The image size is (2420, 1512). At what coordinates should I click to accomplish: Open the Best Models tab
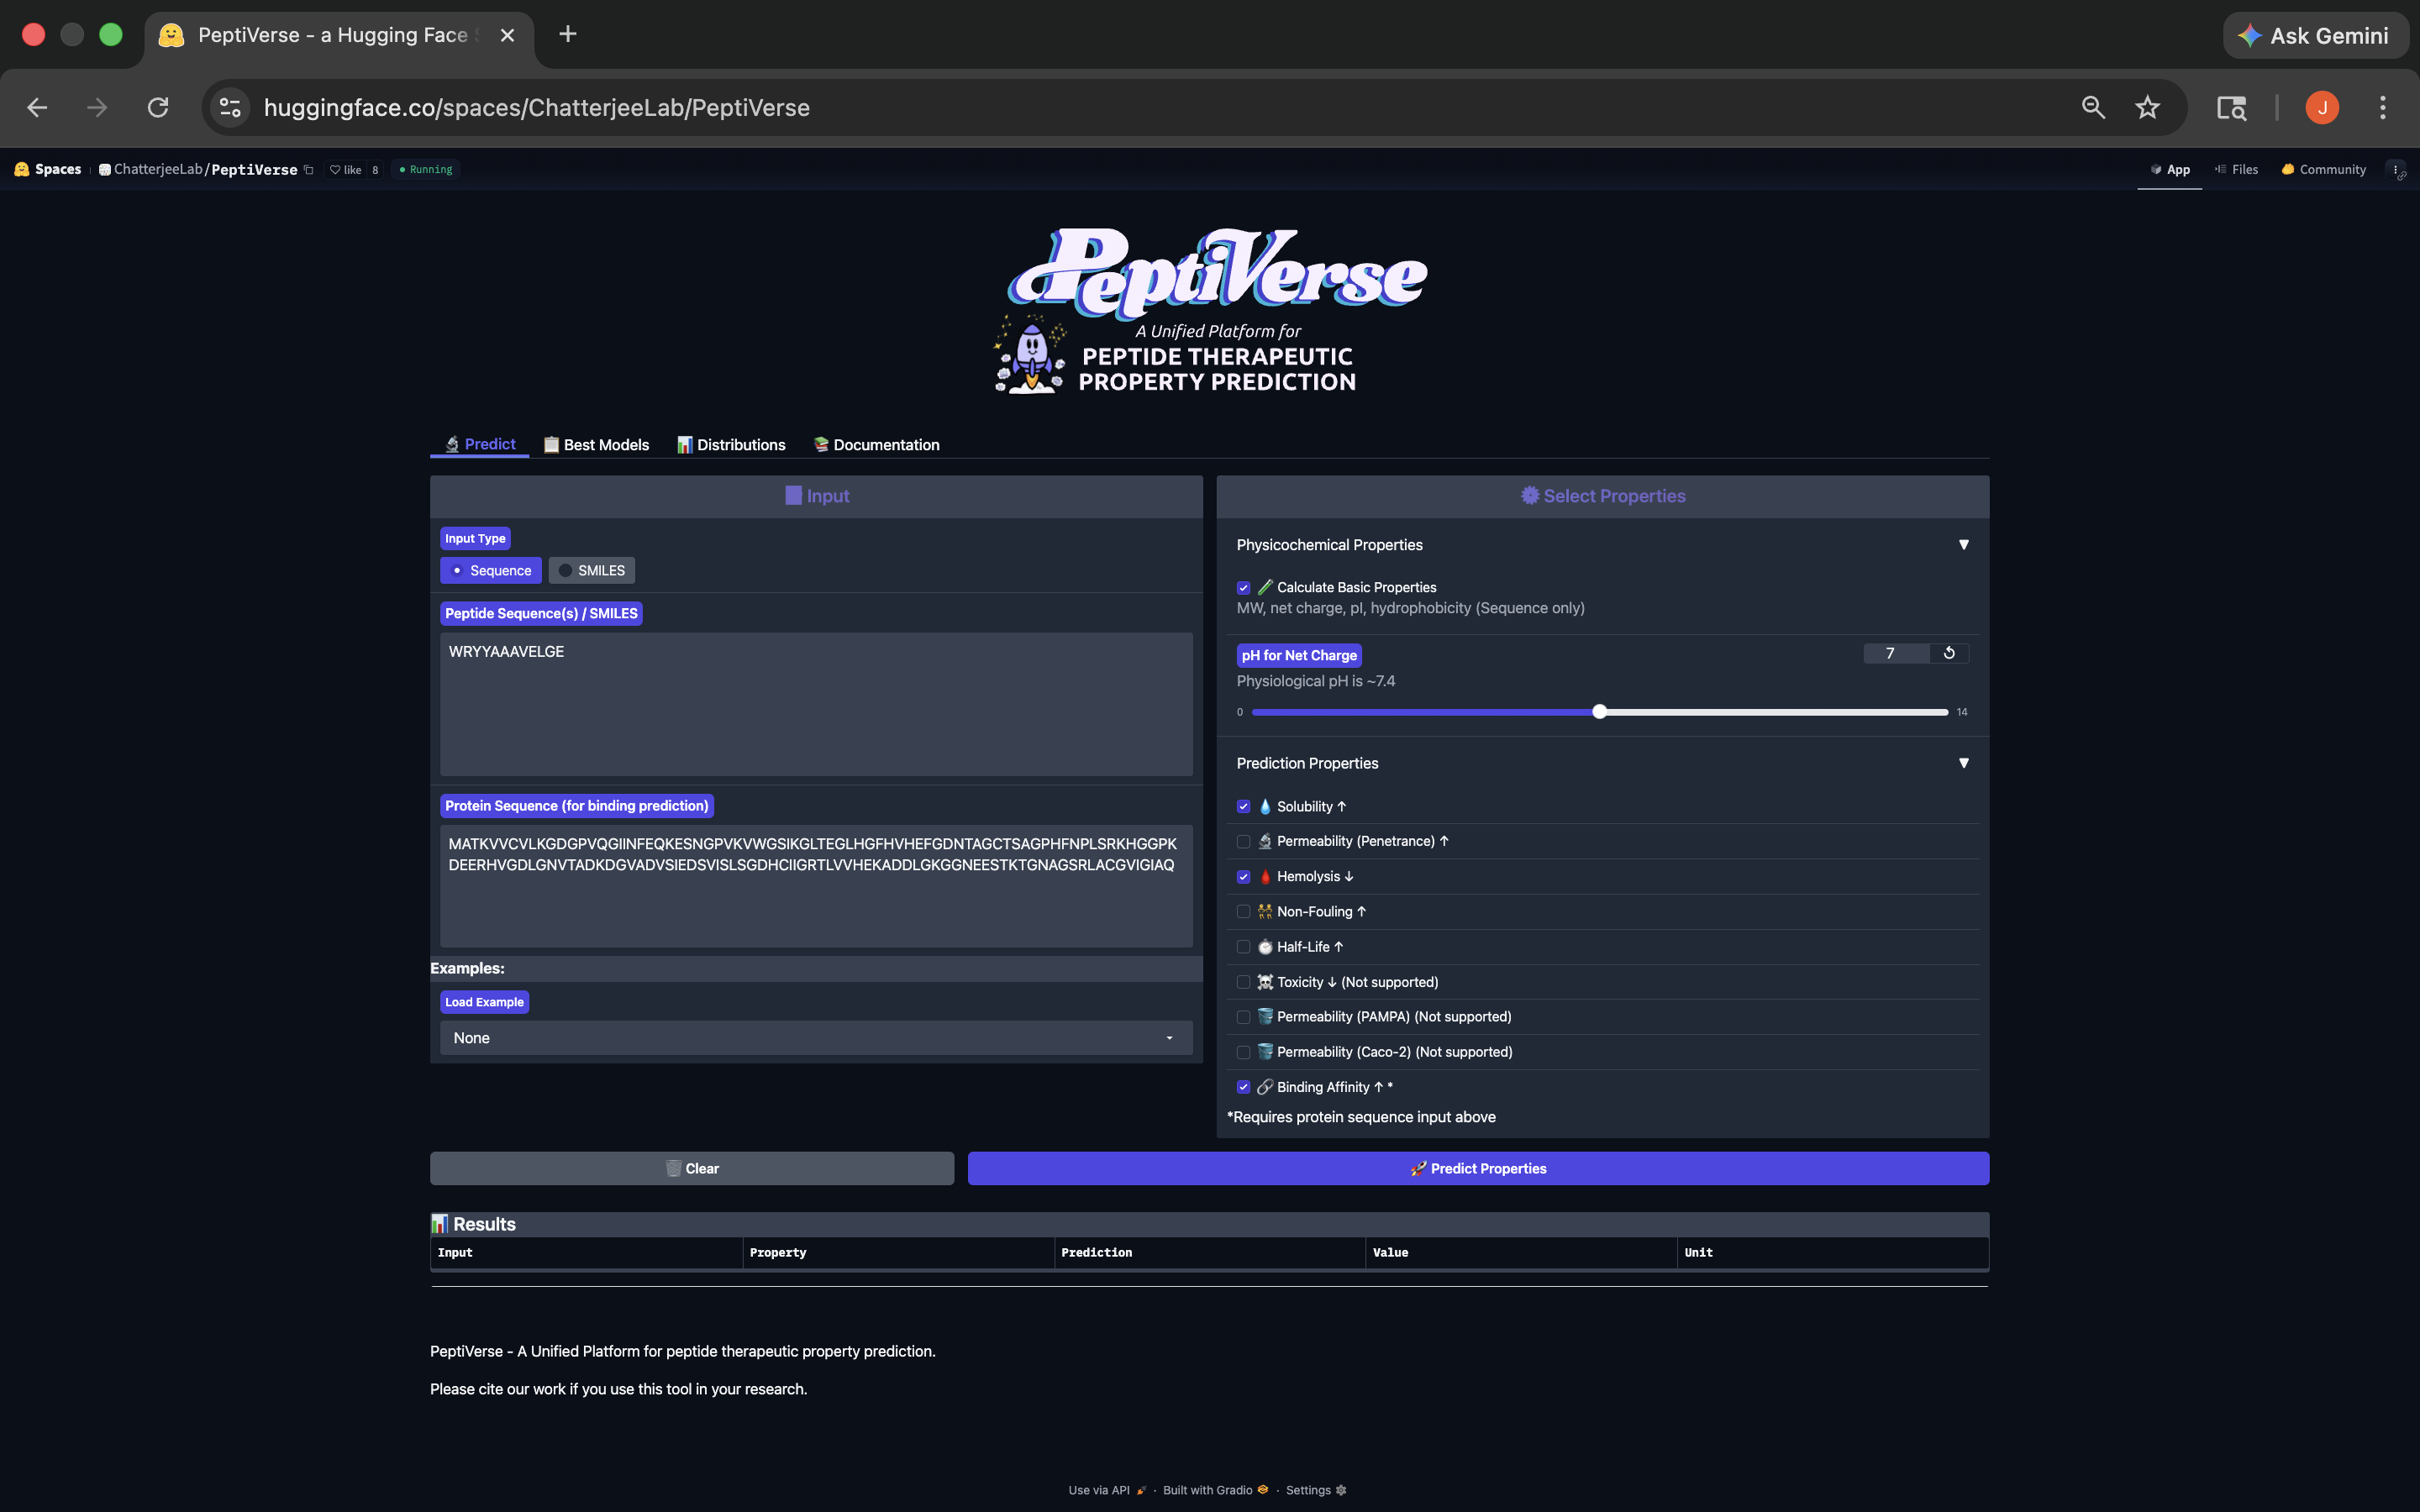click(x=596, y=445)
